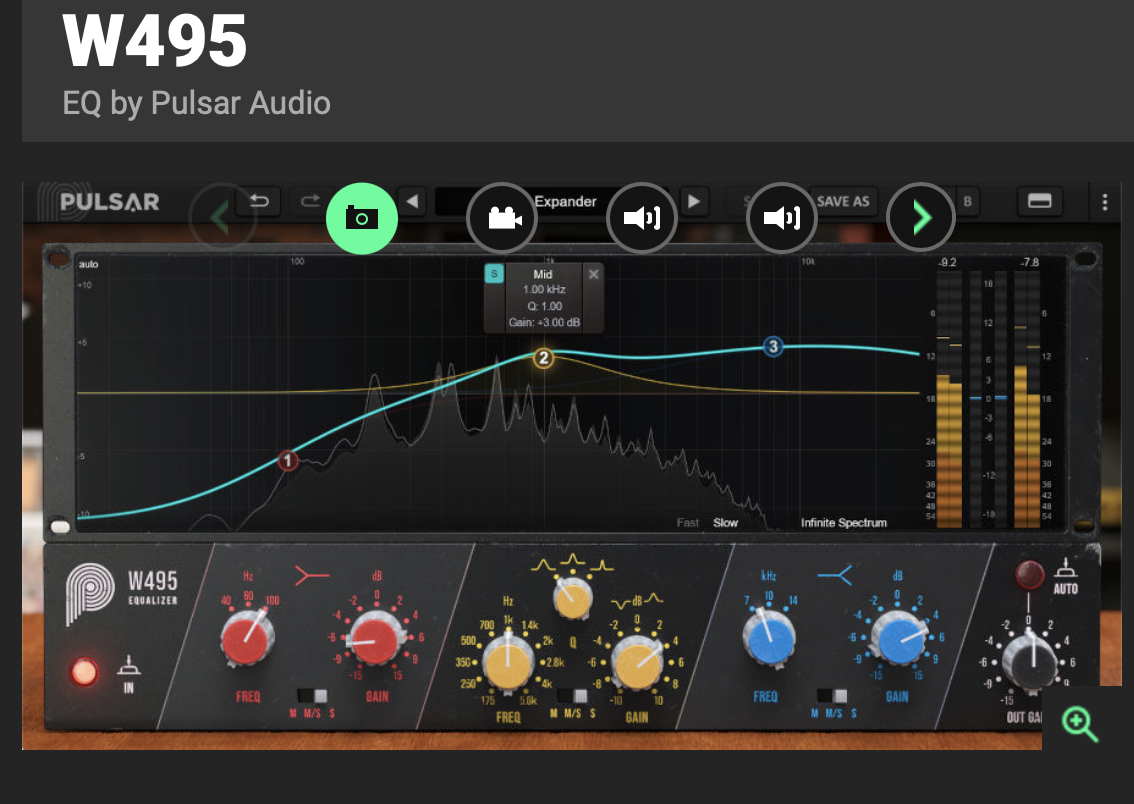1134x804 pixels.
Task: Flip the blue band M/S switch
Action: point(832,696)
